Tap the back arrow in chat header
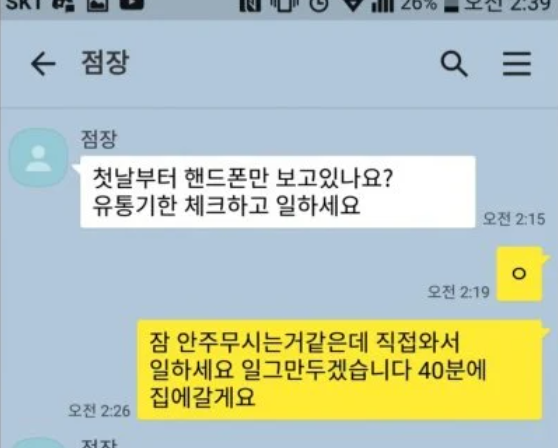Image resolution: width=558 pixels, height=448 pixels. point(43,64)
